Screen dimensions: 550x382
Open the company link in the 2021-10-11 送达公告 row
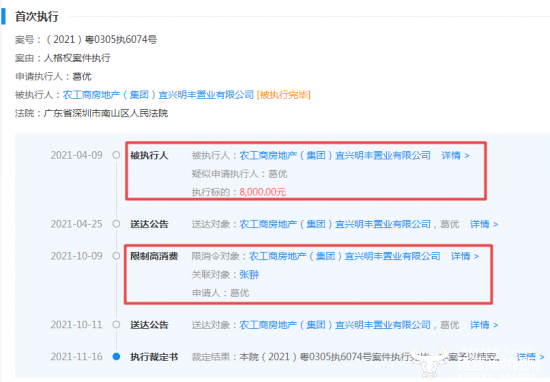(x=335, y=325)
